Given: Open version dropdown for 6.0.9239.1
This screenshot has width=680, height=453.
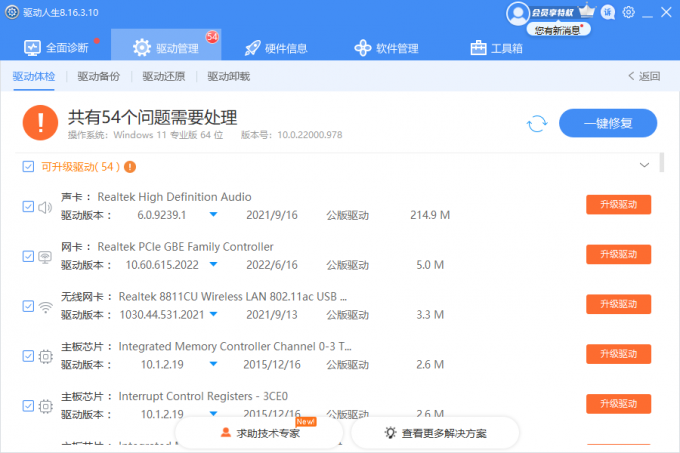Looking at the screenshot, I should 213,214.
